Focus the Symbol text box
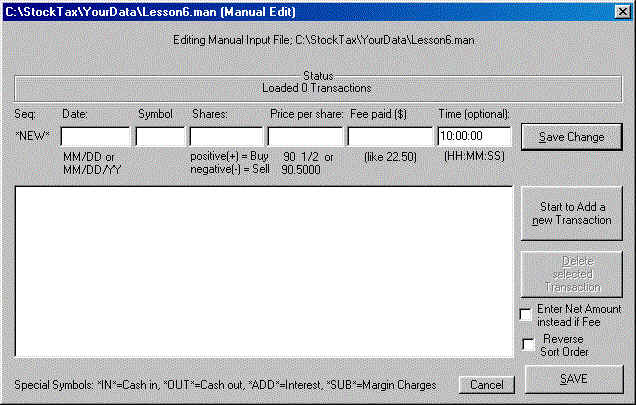 tap(160, 136)
